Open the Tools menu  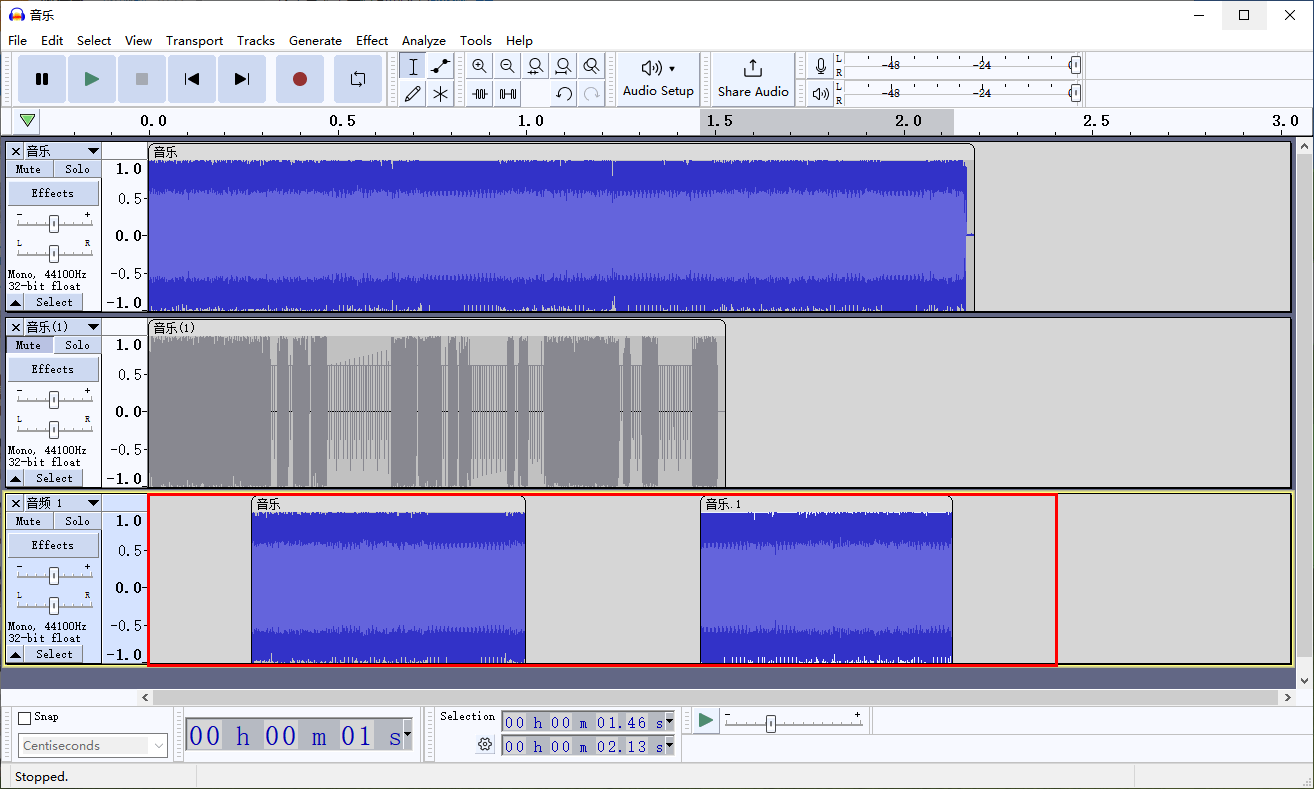point(476,41)
